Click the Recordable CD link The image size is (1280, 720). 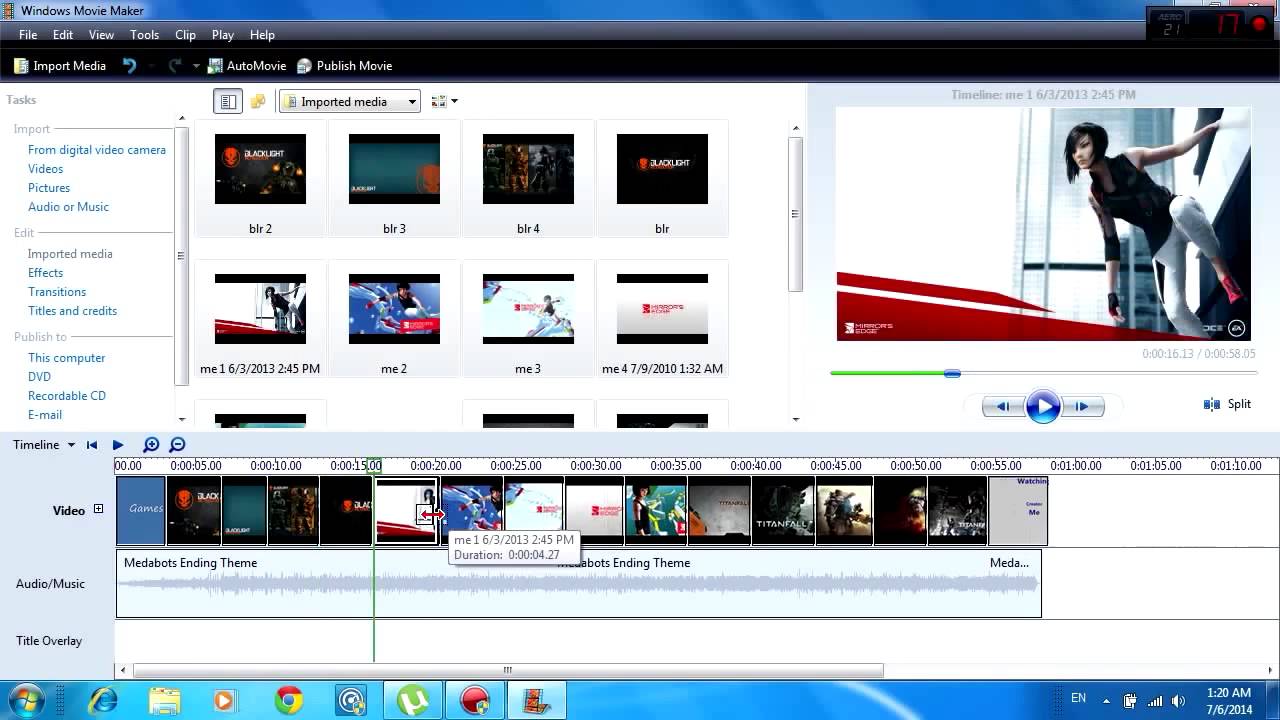point(66,396)
